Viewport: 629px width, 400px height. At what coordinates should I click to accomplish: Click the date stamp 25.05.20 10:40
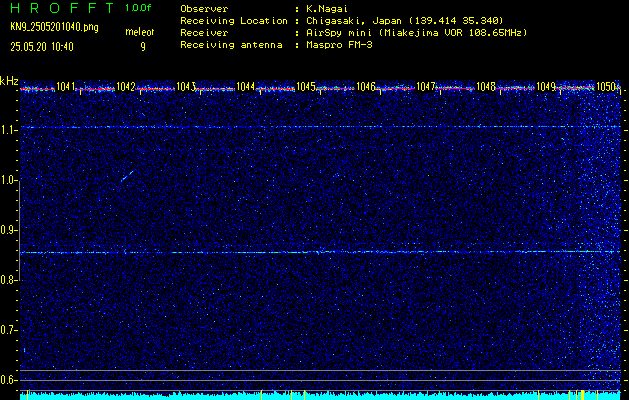(42, 47)
